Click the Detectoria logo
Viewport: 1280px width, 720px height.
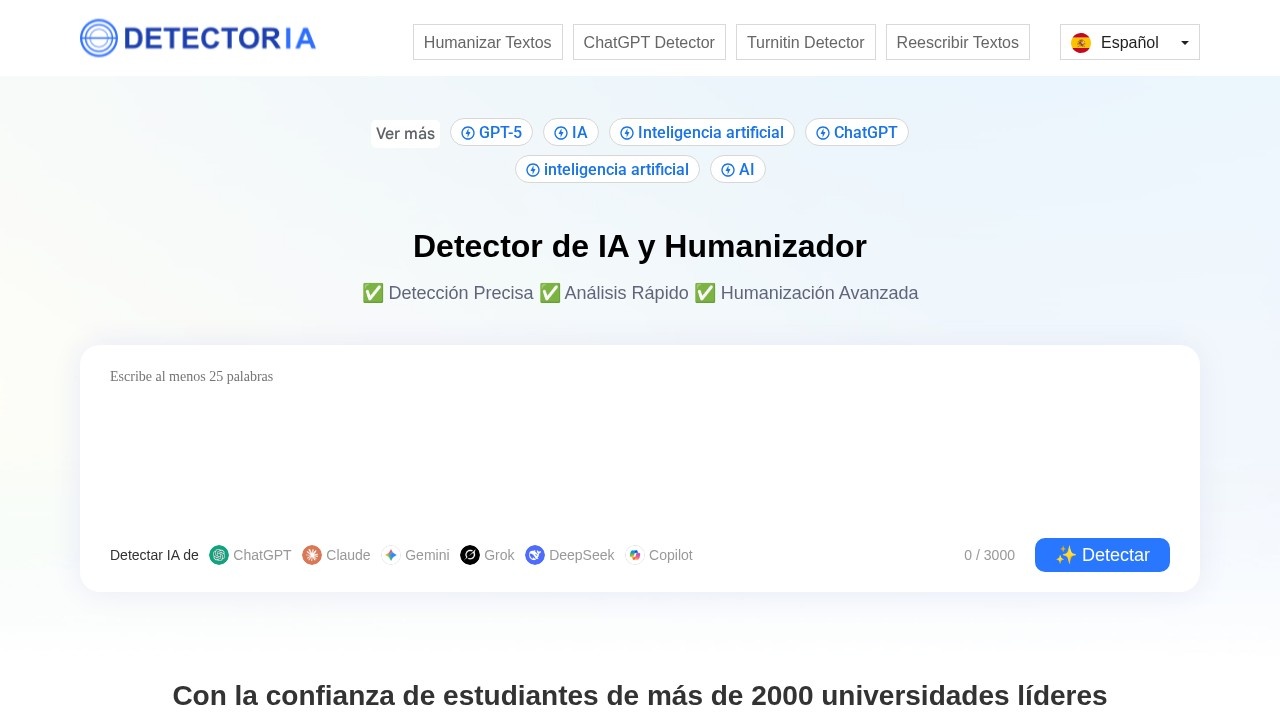[197, 38]
